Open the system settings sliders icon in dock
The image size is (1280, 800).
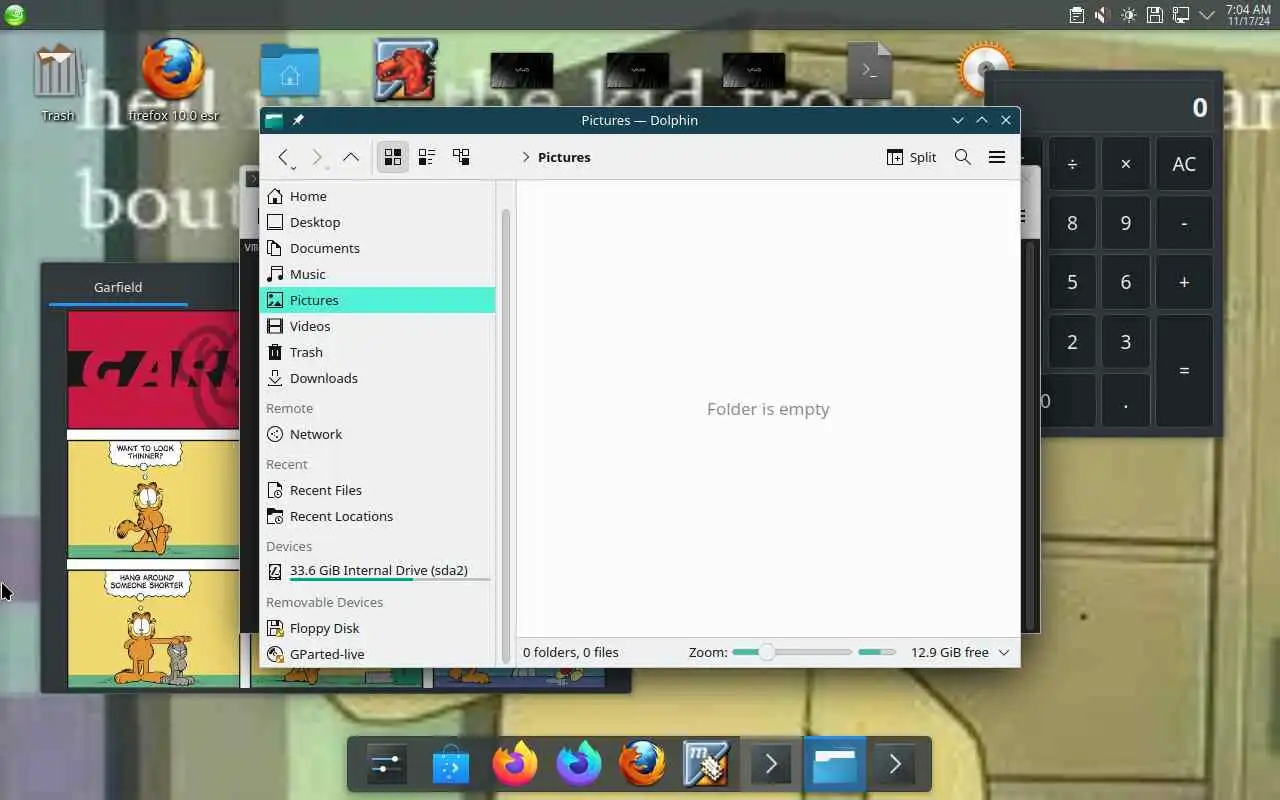[x=386, y=765]
